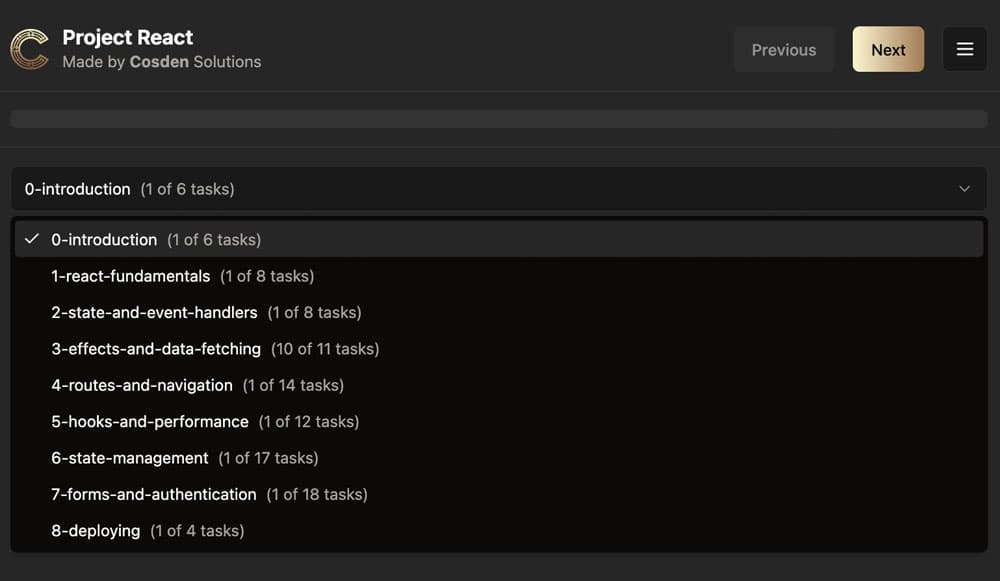Go to the Next task
1000x581 pixels.
888,49
